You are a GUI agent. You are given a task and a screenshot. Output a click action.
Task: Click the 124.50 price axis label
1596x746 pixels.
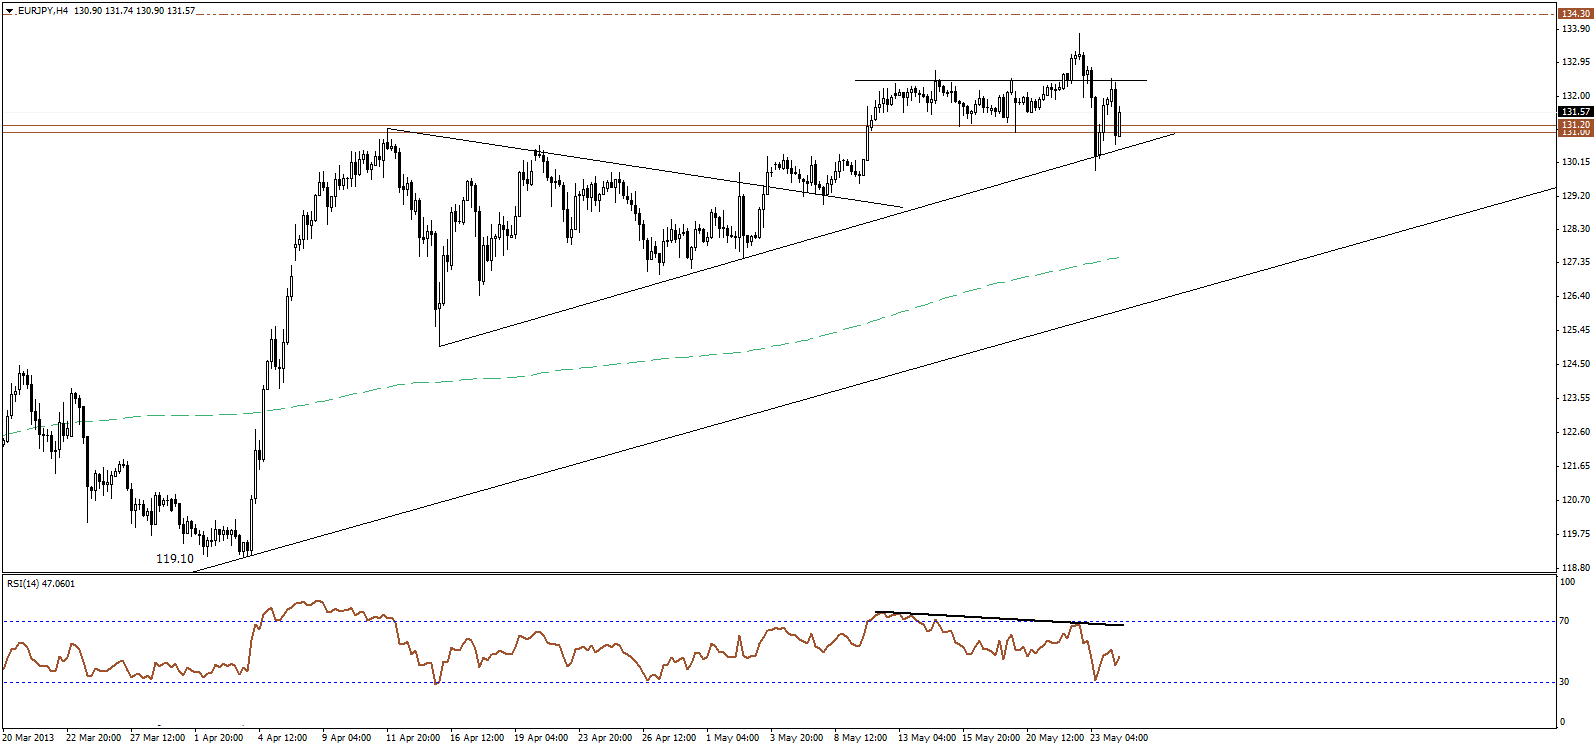click(x=1575, y=364)
